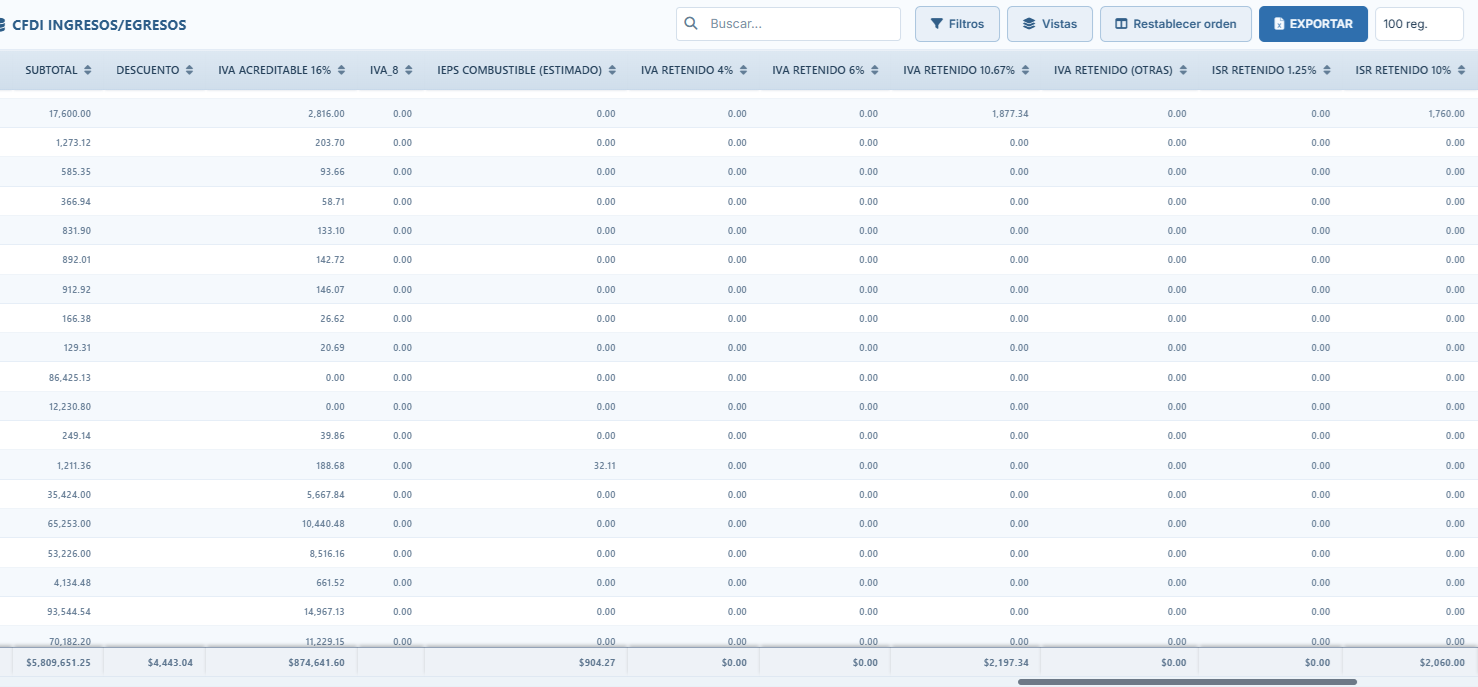The image size is (1478, 687).
Task: Click the IEPS COMBUSTIBLE (ESTIMADO) header label
Action: [x=519, y=70]
